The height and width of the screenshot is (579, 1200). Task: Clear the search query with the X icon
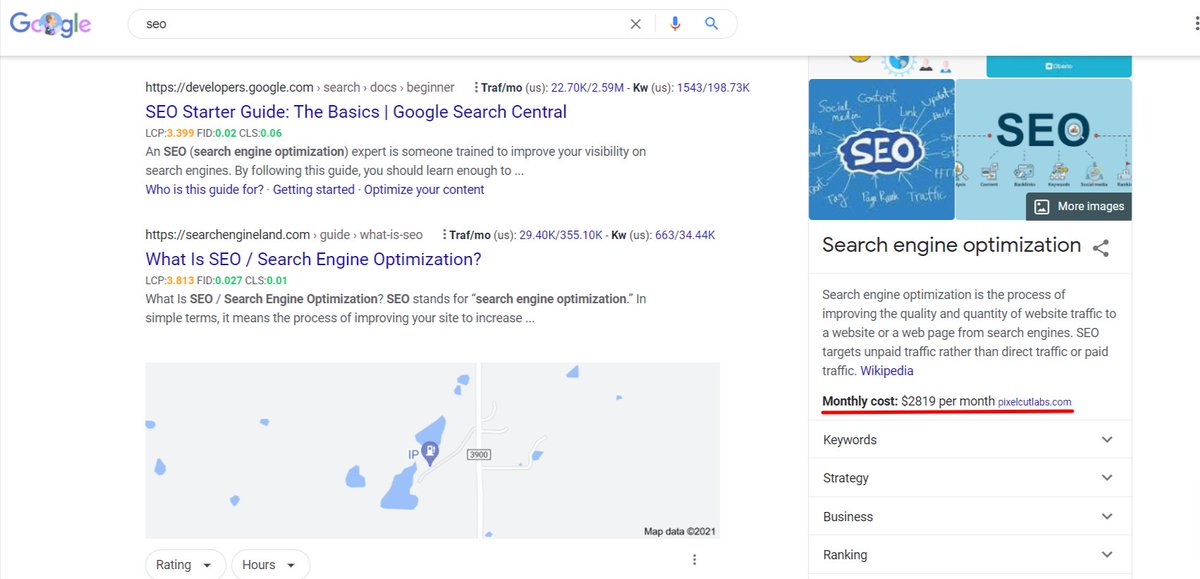click(x=635, y=23)
